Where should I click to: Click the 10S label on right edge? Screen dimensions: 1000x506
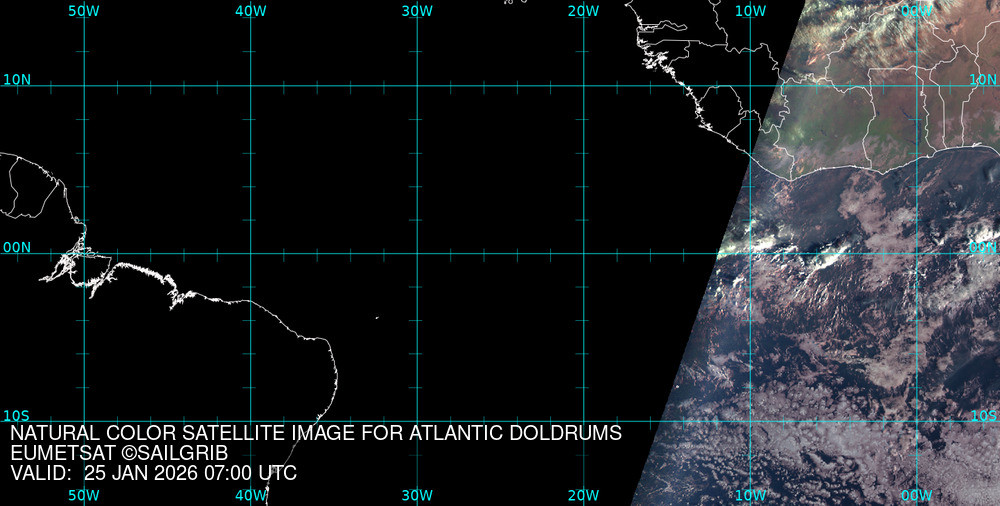983,415
